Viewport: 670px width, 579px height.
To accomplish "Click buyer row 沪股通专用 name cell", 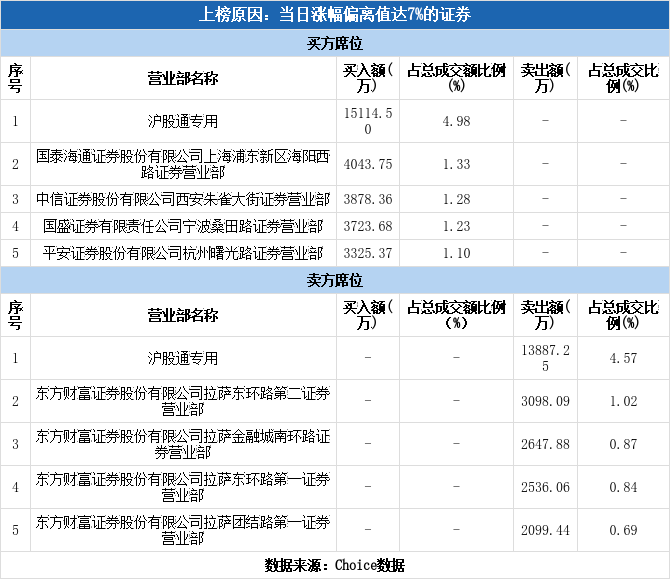I will coord(183,121).
